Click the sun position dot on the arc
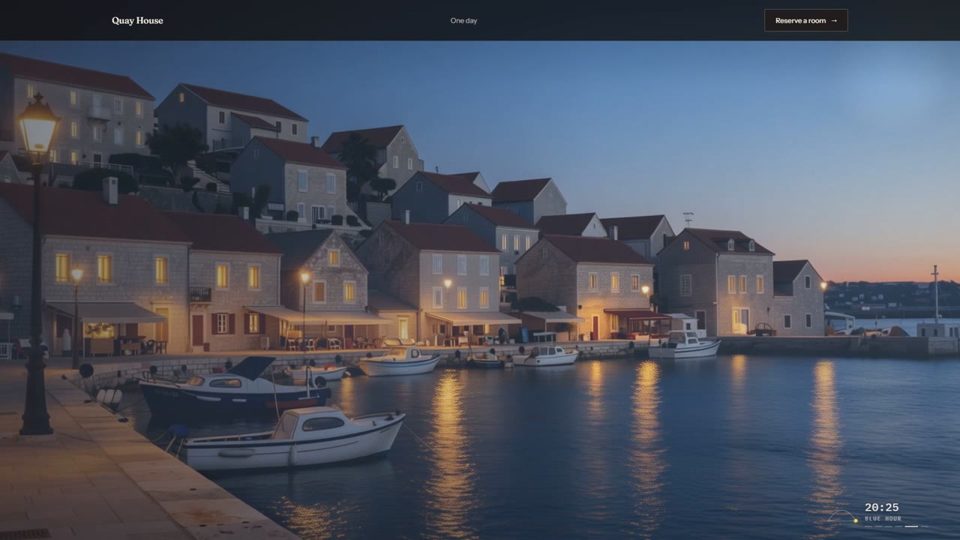The image size is (960, 540). pos(856,520)
